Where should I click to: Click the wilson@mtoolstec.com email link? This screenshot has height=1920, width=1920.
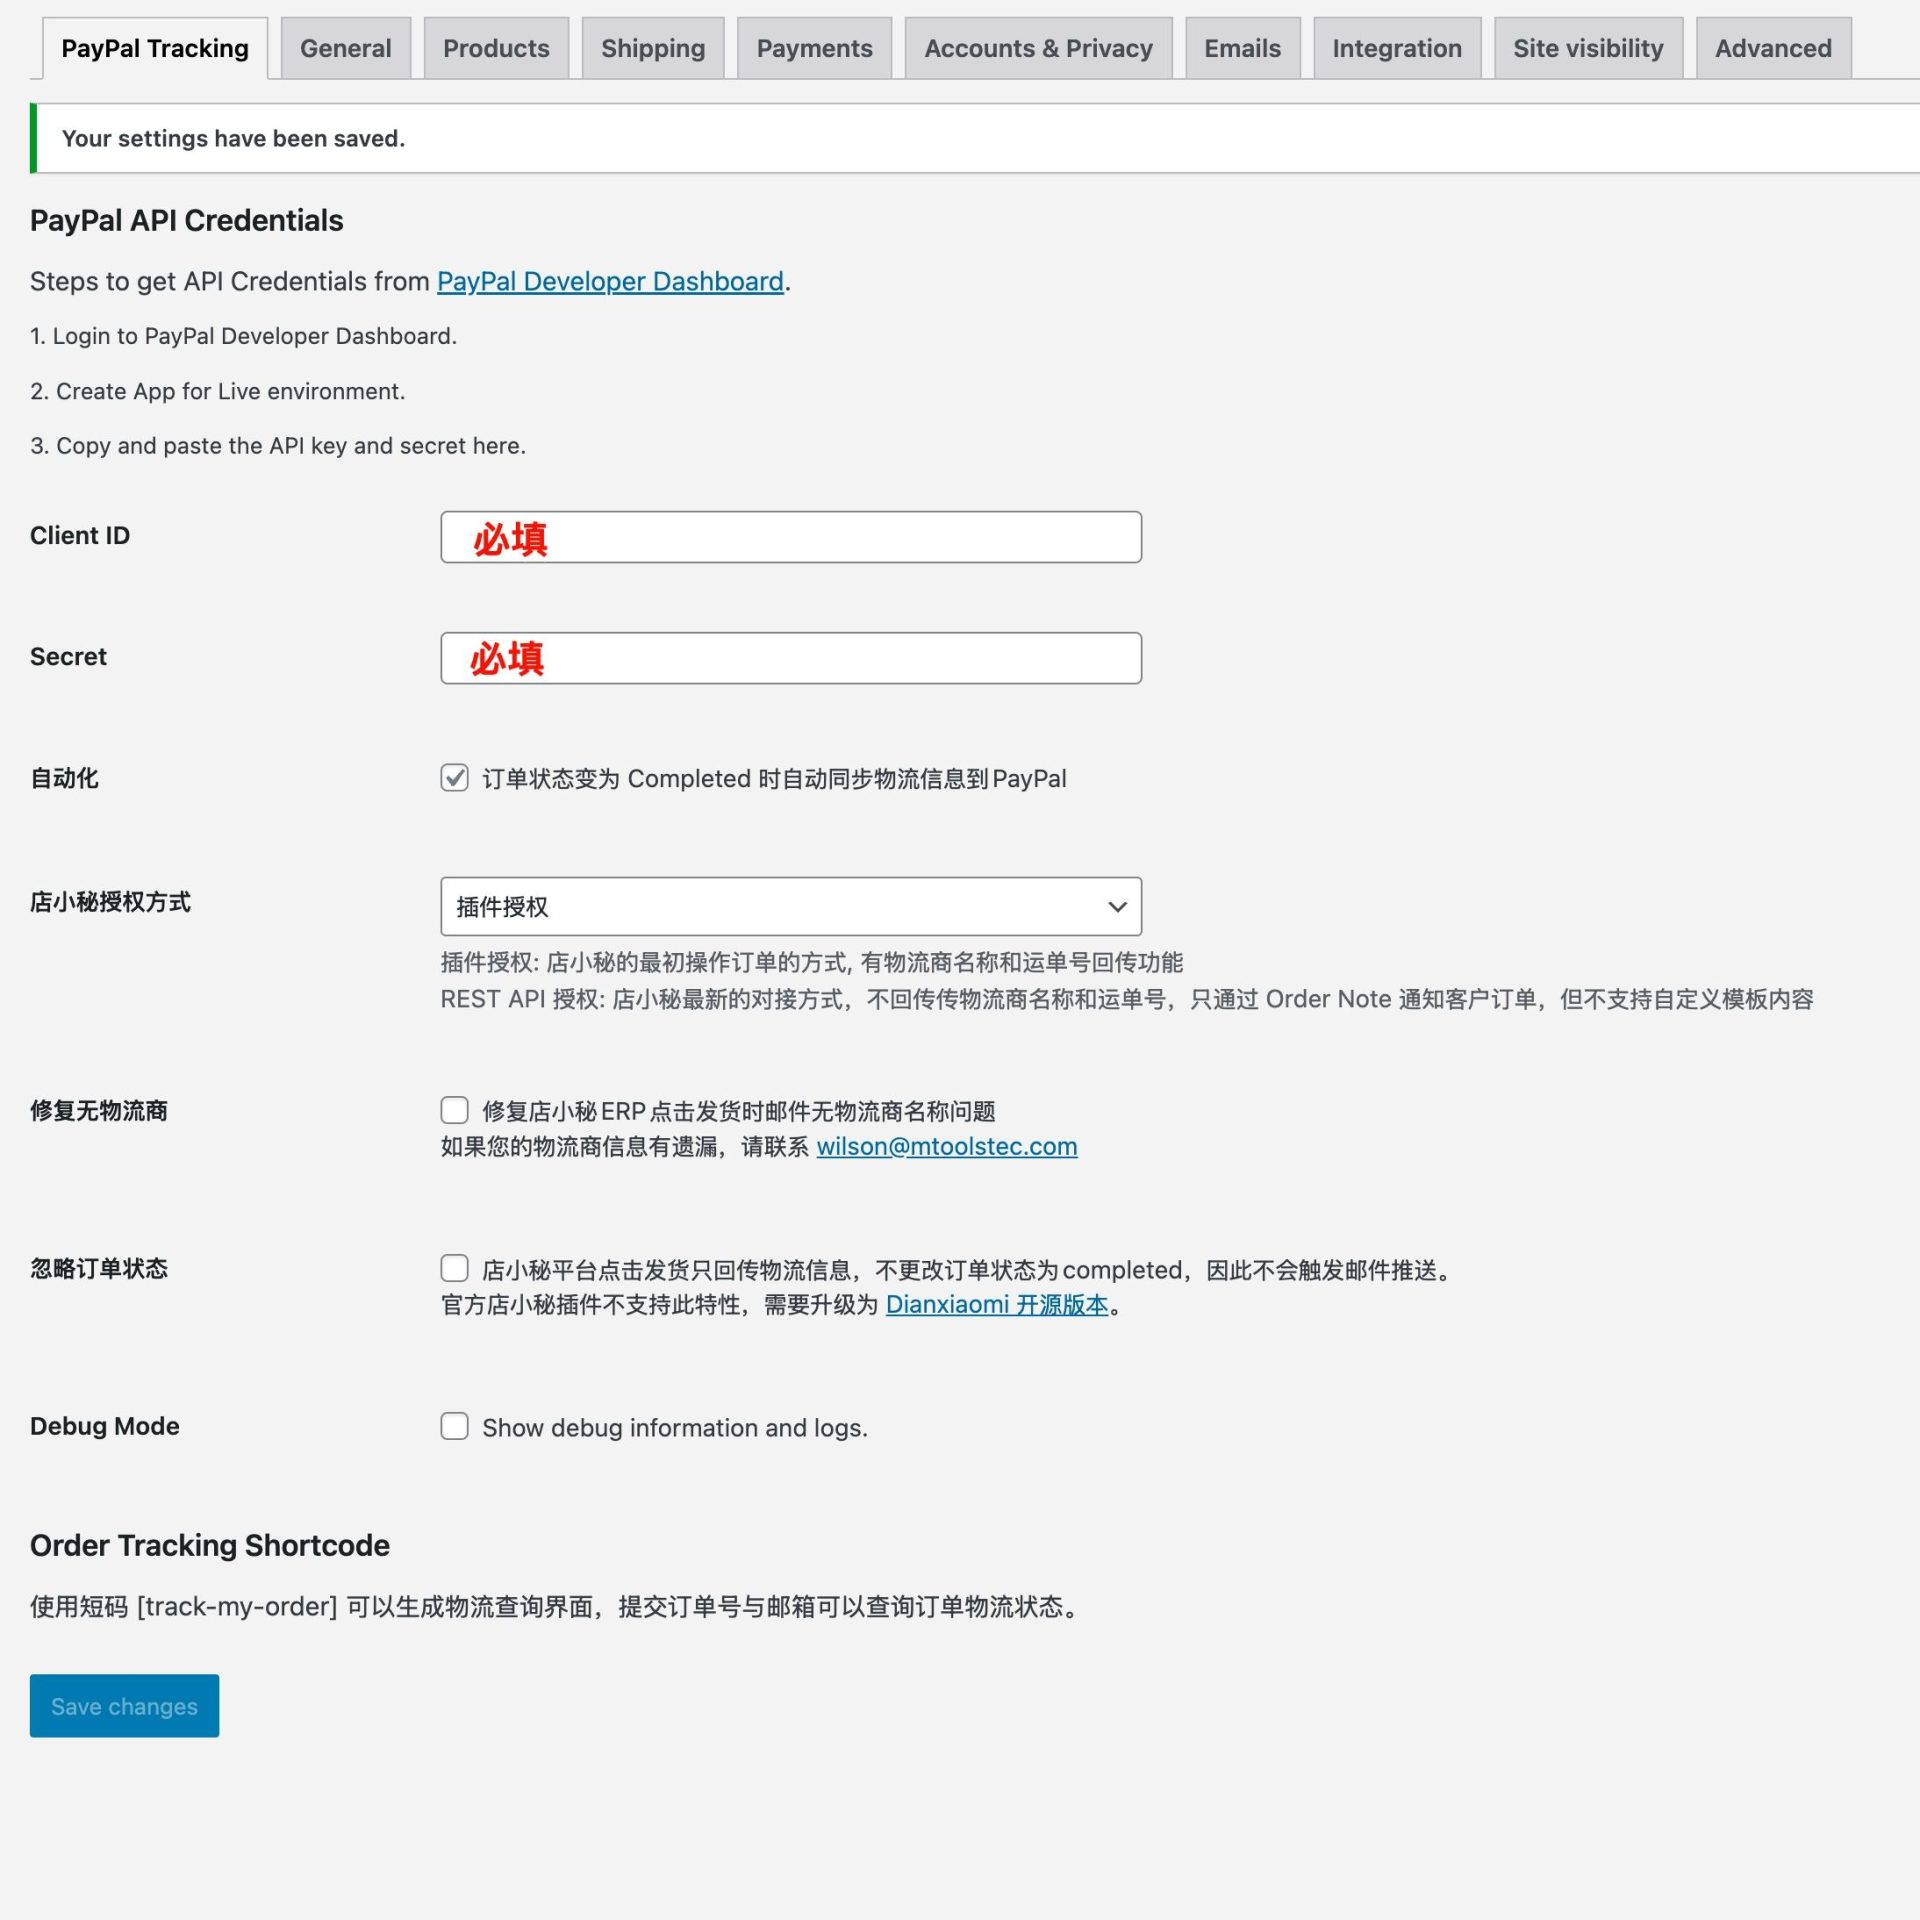(947, 1146)
